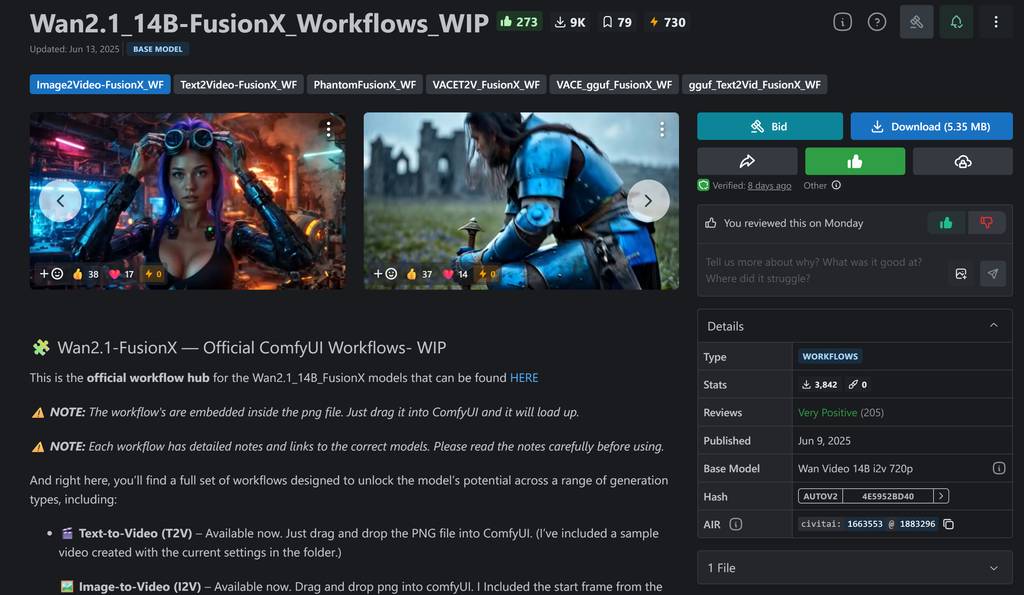Click the 730 buzz lightning counter
Image resolution: width=1024 pixels, height=595 pixels.
click(x=667, y=22)
